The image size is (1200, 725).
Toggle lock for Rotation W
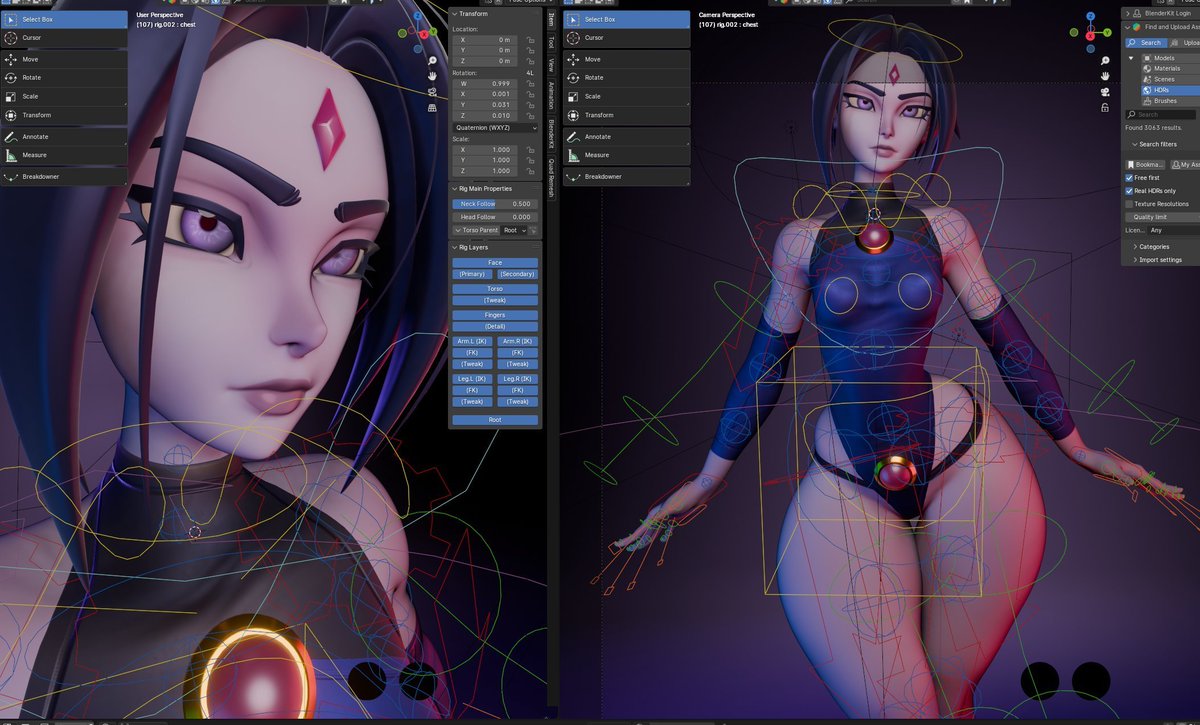530,83
